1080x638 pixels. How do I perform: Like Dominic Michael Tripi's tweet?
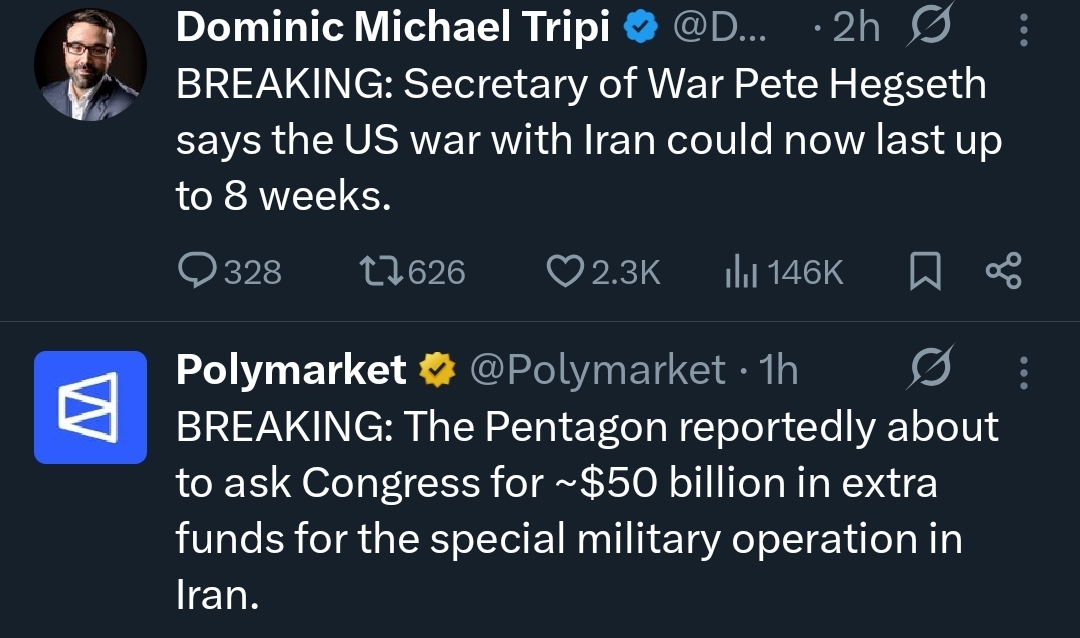pos(567,271)
